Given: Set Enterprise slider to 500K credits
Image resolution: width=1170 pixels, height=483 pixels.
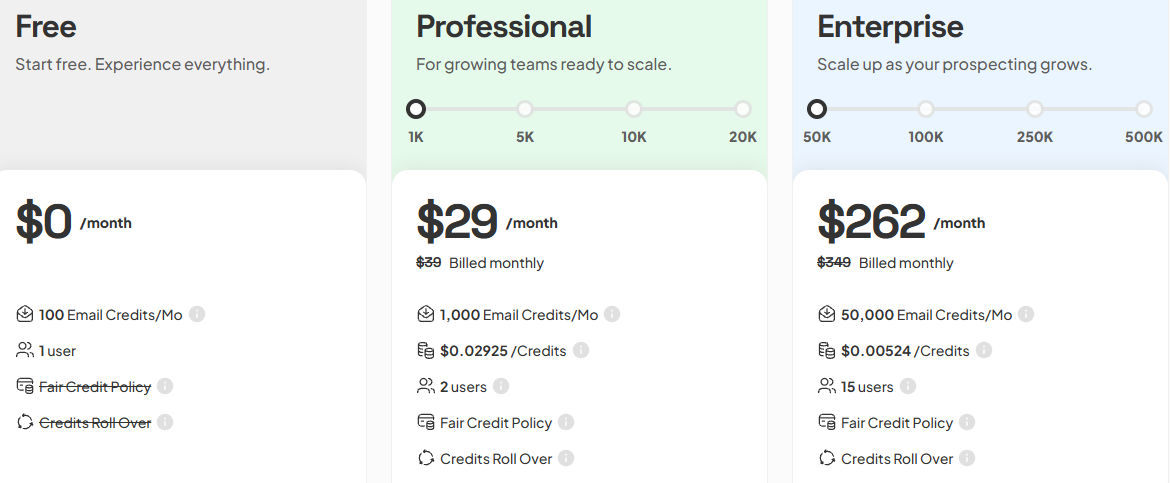Looking at the screenshot, I should pos(1144,109).
